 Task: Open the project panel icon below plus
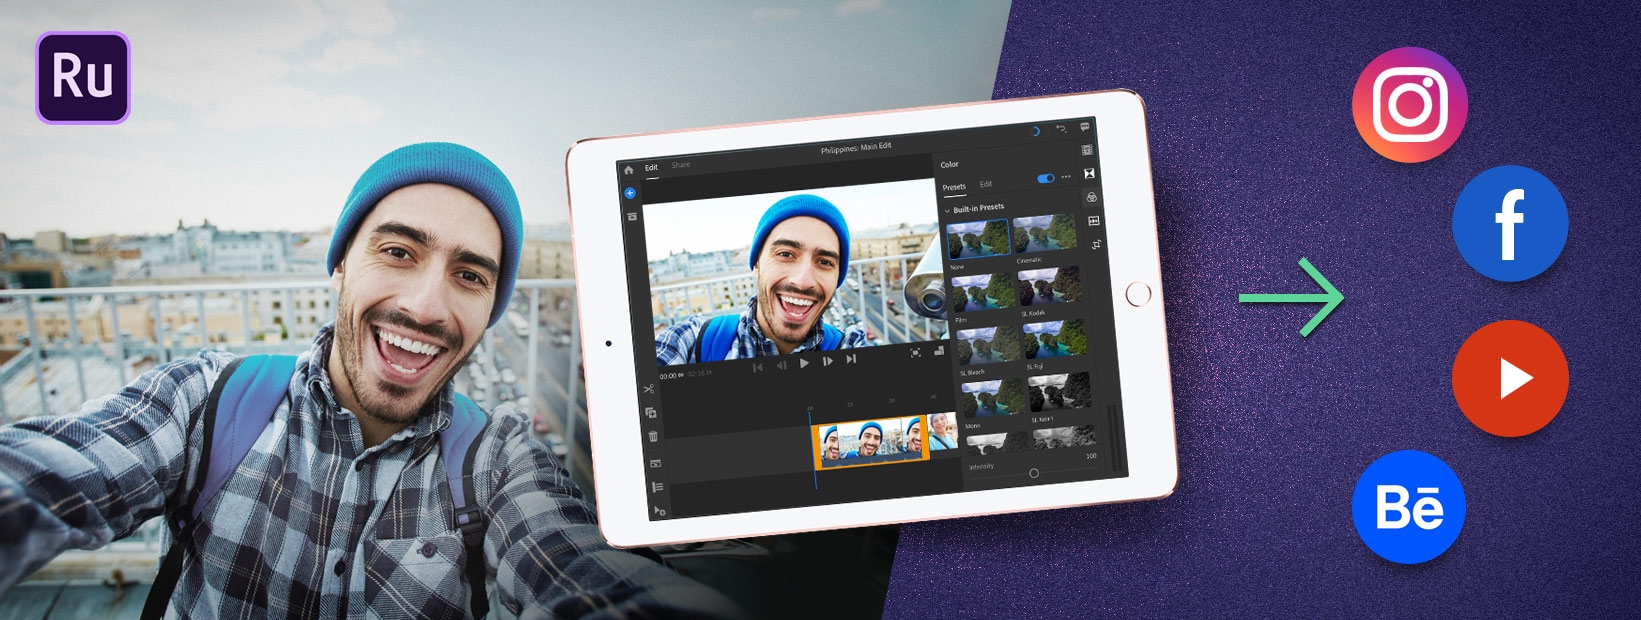pos(632,217)
